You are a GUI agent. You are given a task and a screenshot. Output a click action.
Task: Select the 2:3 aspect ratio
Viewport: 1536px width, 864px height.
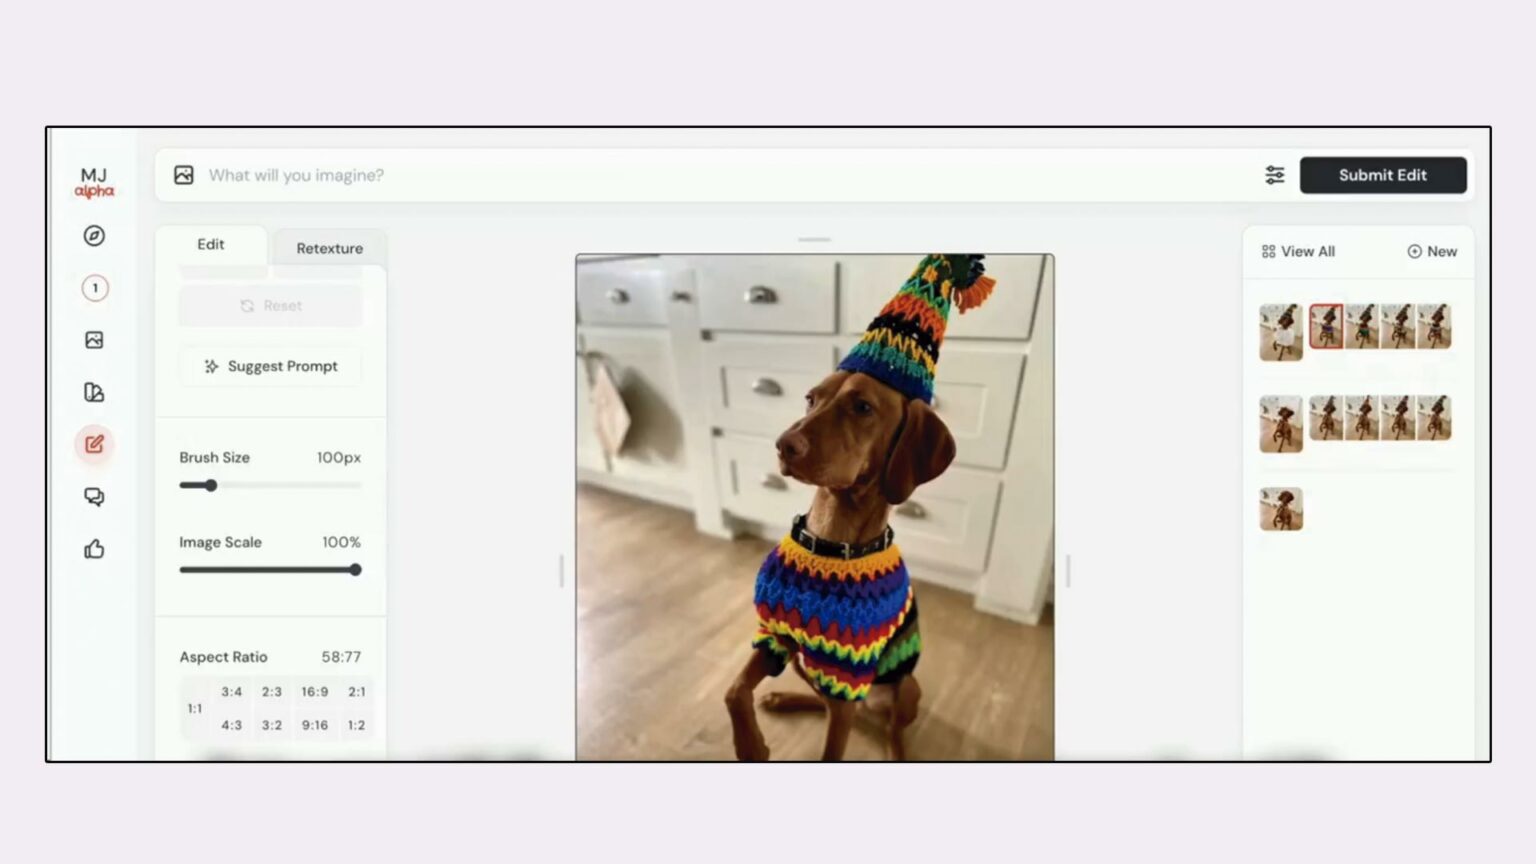(x=272, y=692)
